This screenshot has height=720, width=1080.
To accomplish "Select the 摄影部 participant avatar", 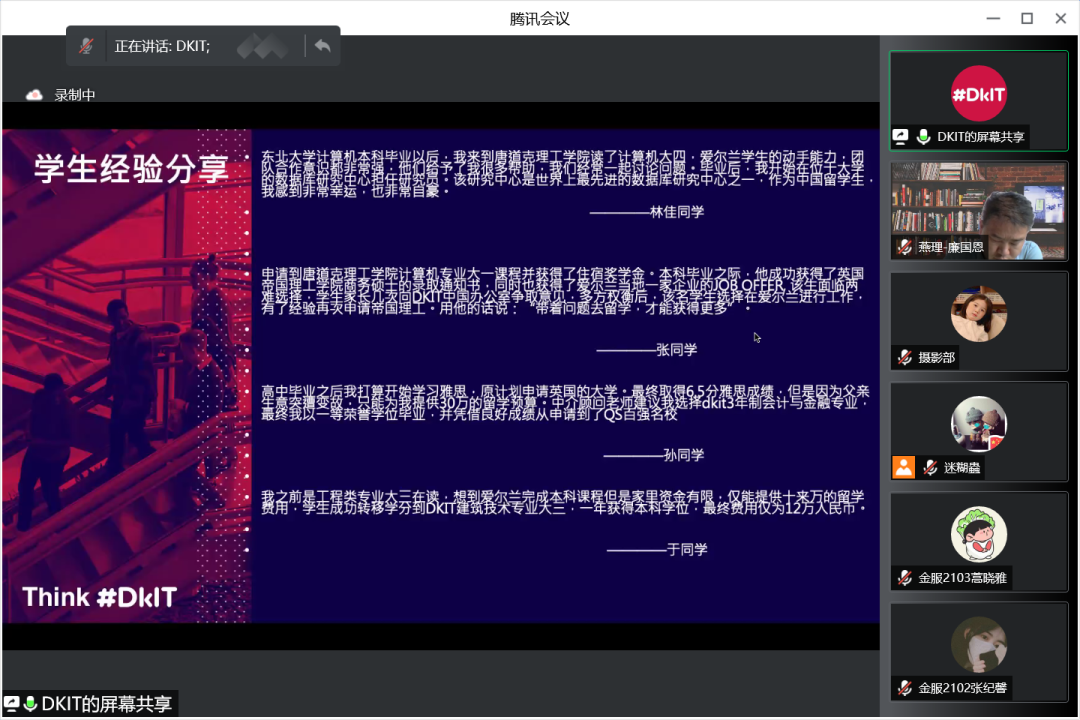I will pos(978,314).
